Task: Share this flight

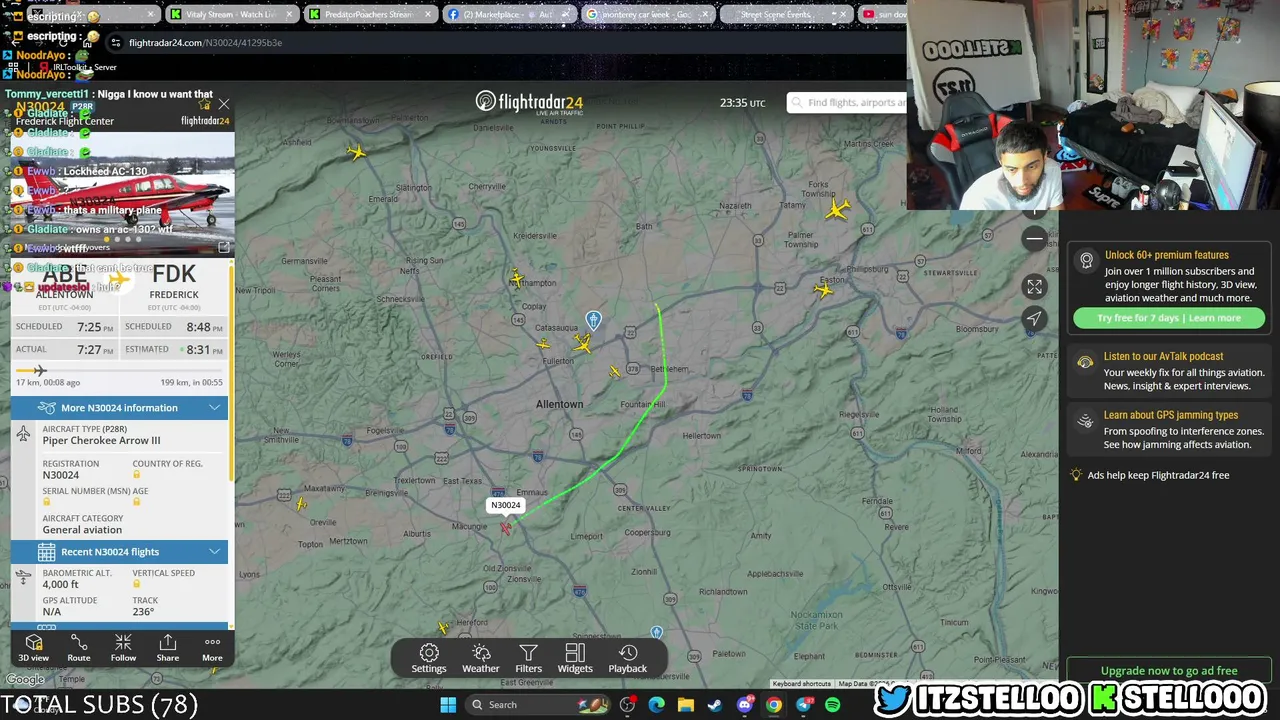Action: (x=168, y=648)
